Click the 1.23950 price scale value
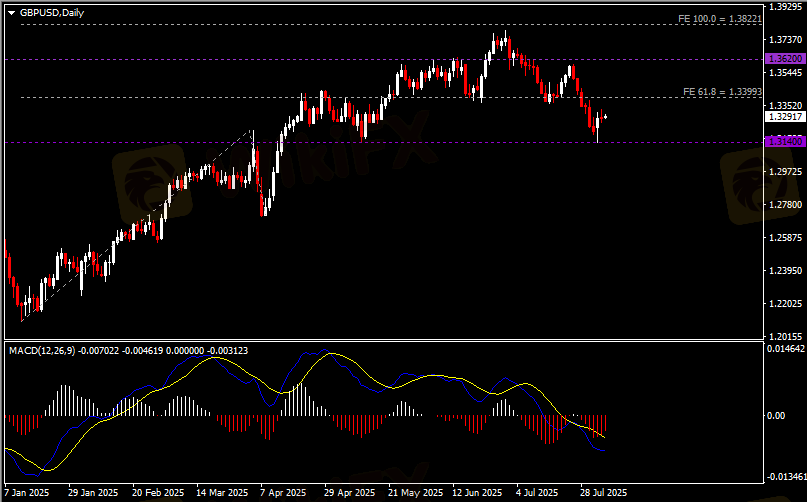 coord(785,270)
